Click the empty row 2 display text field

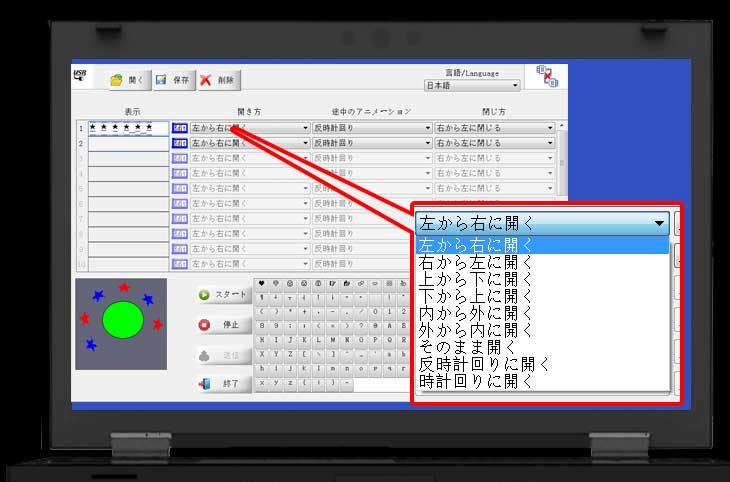point(128,143)
